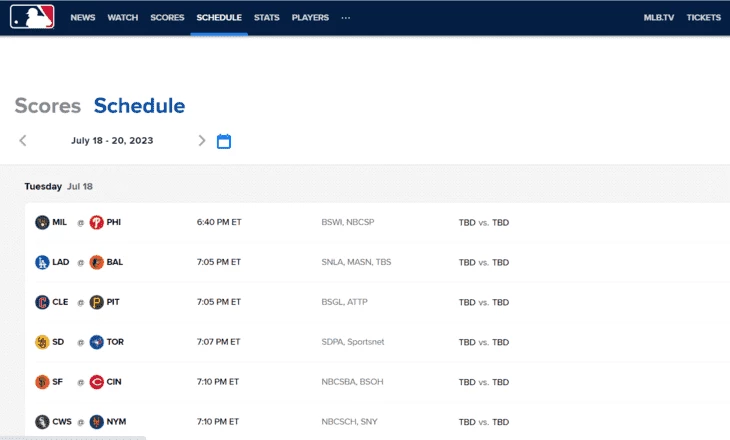730x440 pixels.
Task: Open MLB.TV link in header
Action: [659, 18]
